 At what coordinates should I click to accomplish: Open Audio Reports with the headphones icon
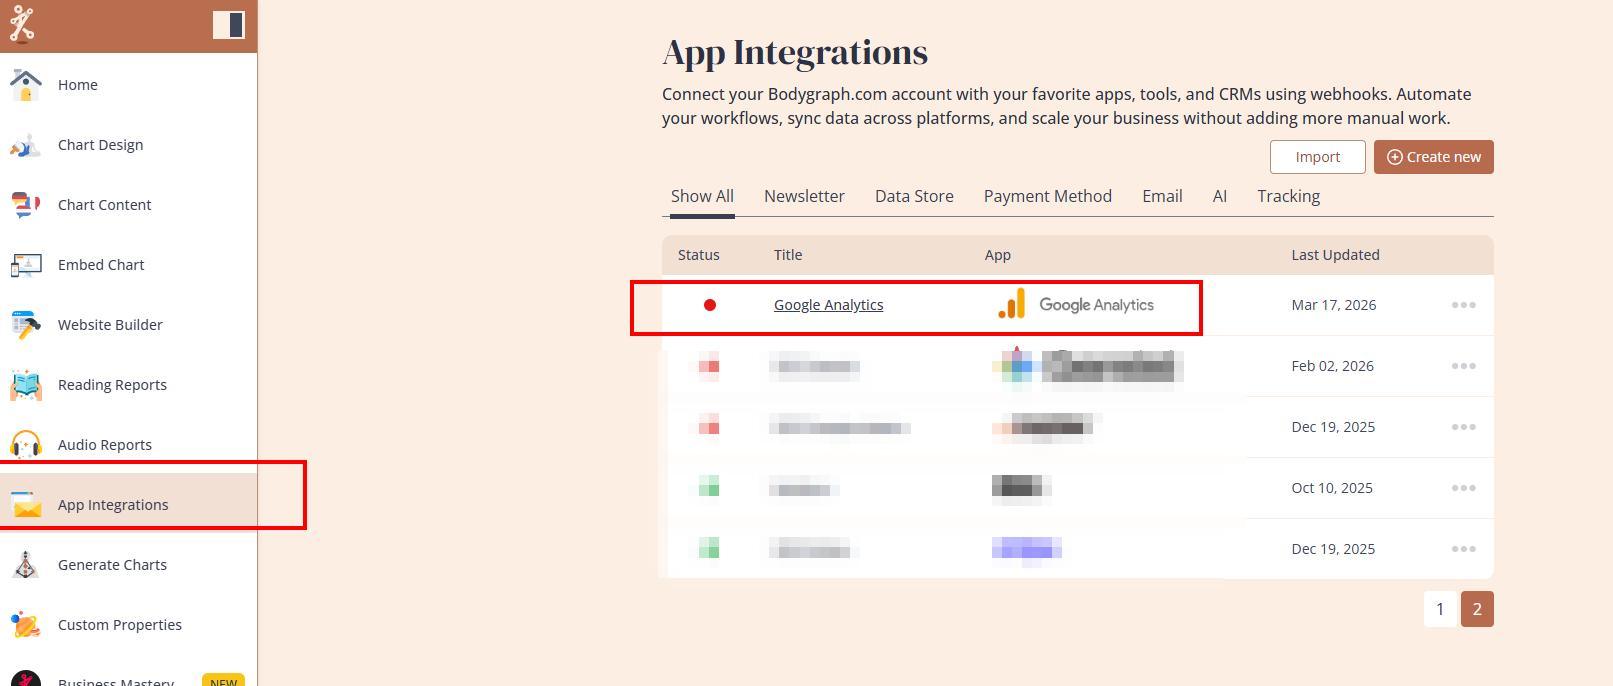point(26,445)
